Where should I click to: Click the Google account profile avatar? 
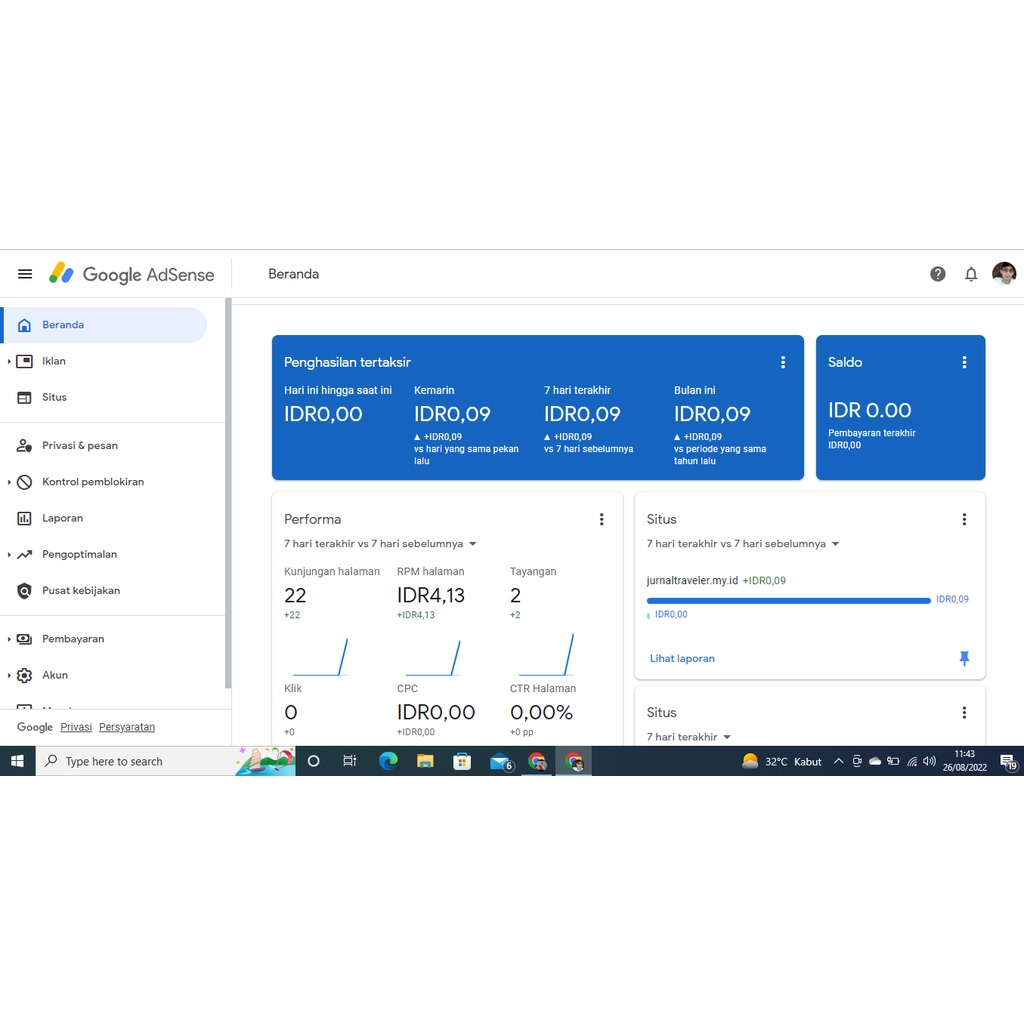(x=1004, y=273)
